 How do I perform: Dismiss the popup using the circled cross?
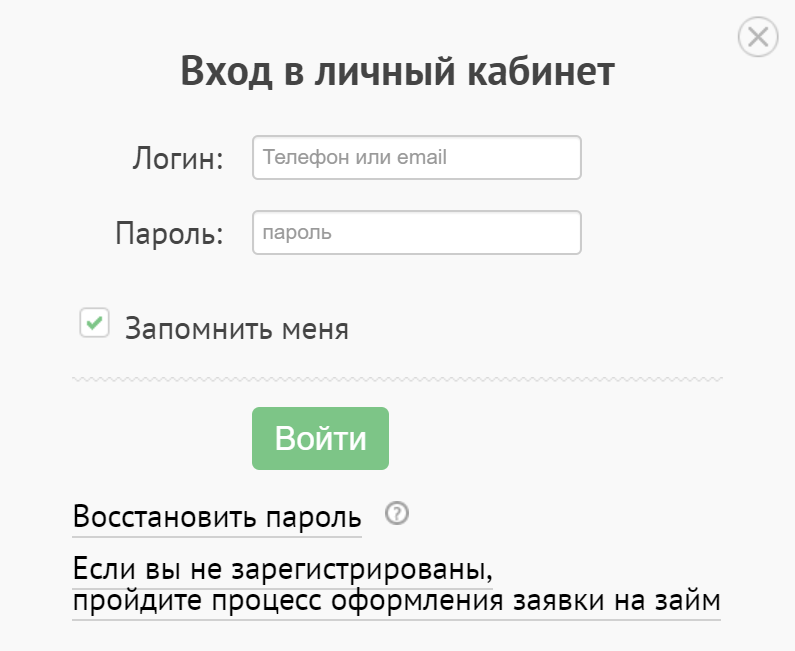(x=757, y=38)
